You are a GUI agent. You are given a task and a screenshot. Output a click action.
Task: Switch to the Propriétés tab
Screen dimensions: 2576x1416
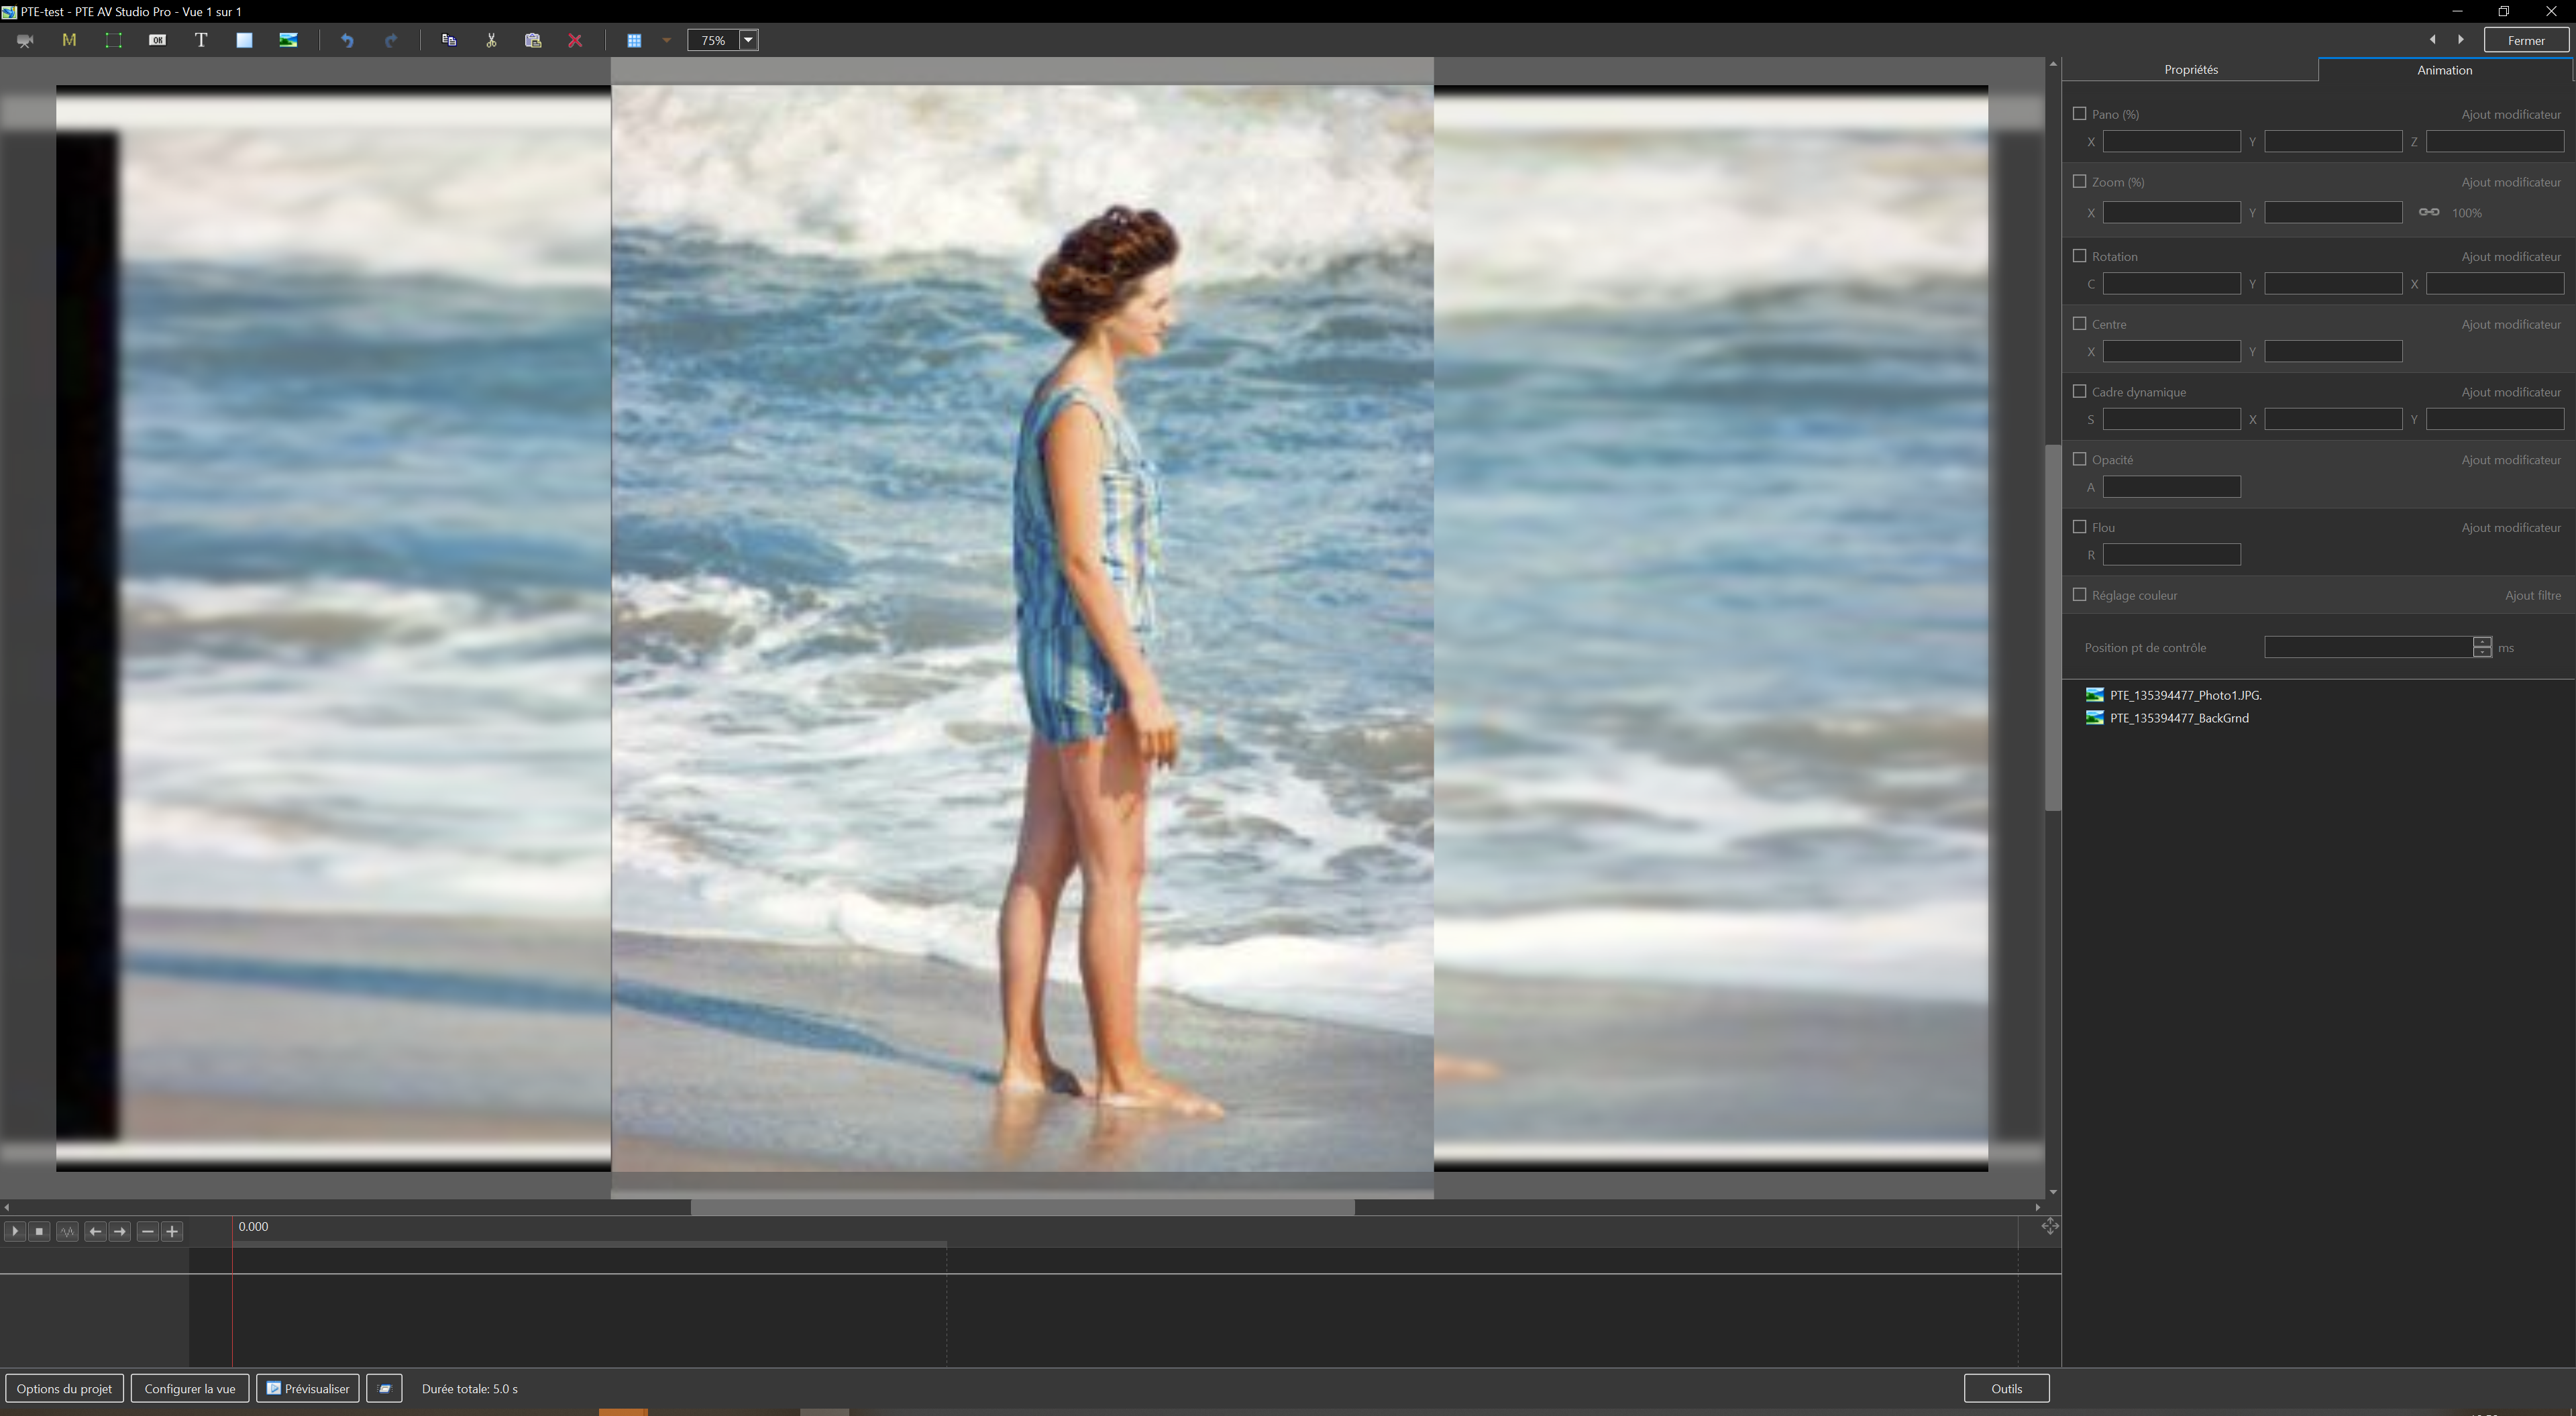click(x=2191, y=70)
